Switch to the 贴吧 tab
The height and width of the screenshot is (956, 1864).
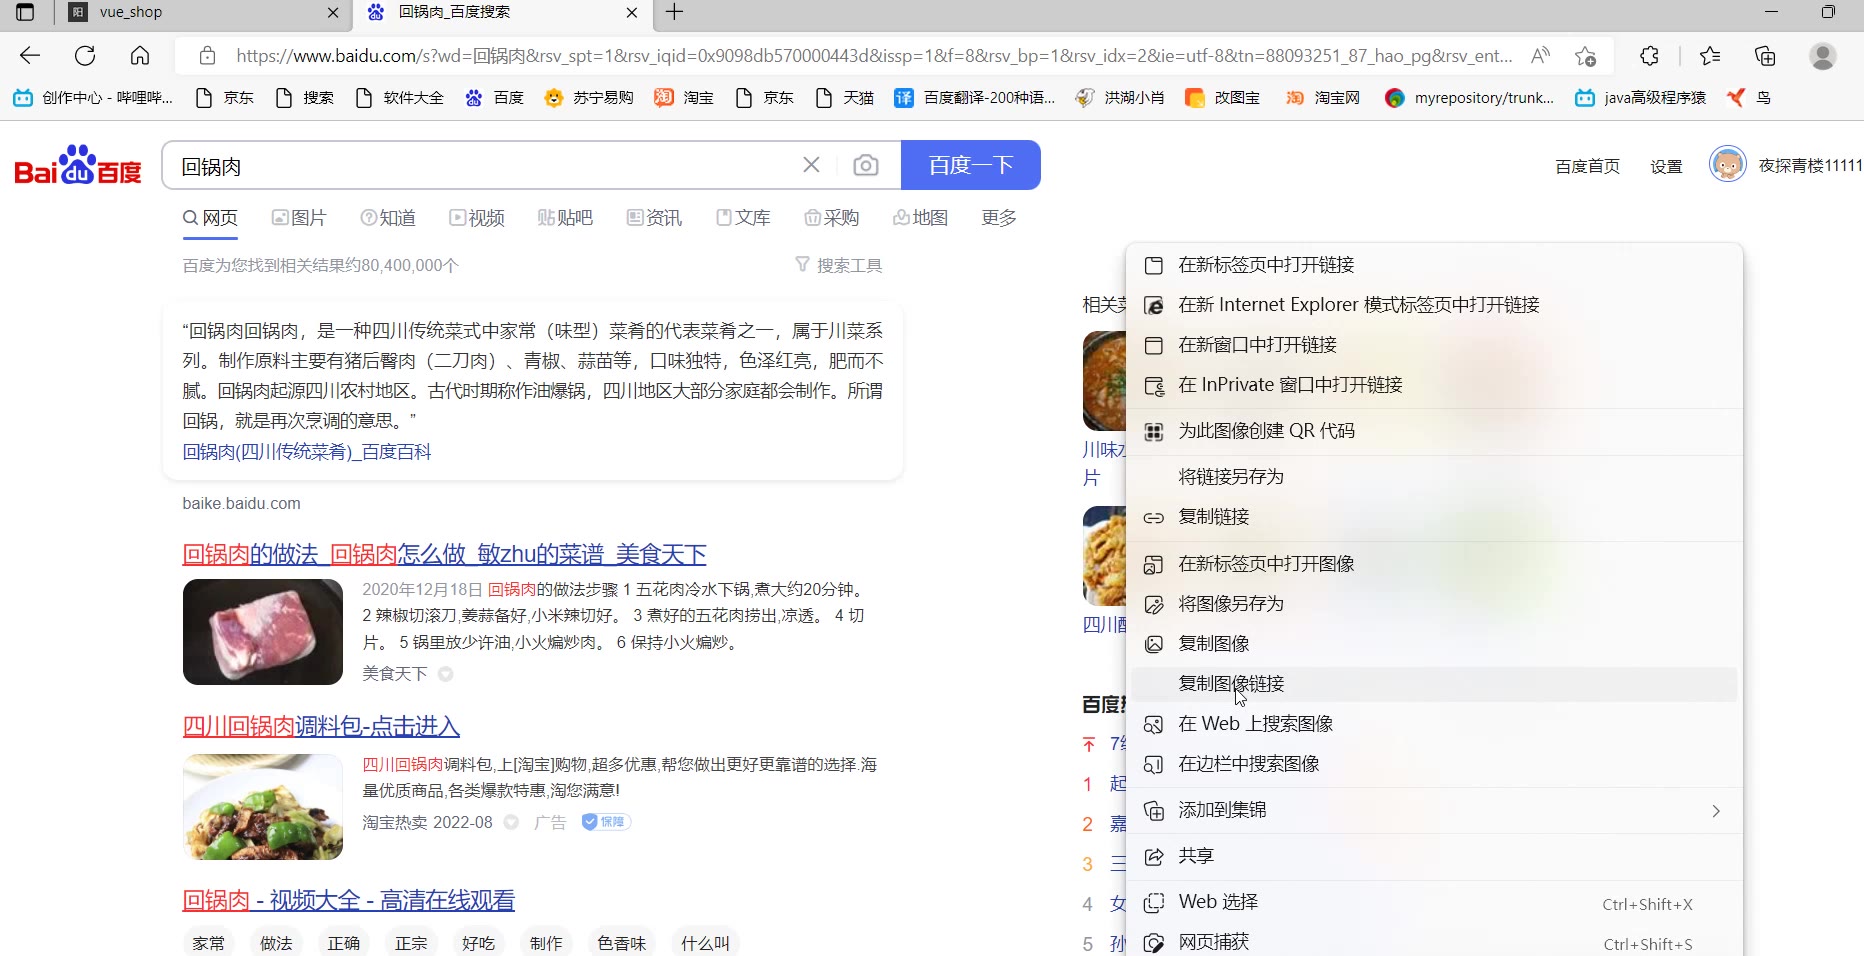(x=565, y=218)
